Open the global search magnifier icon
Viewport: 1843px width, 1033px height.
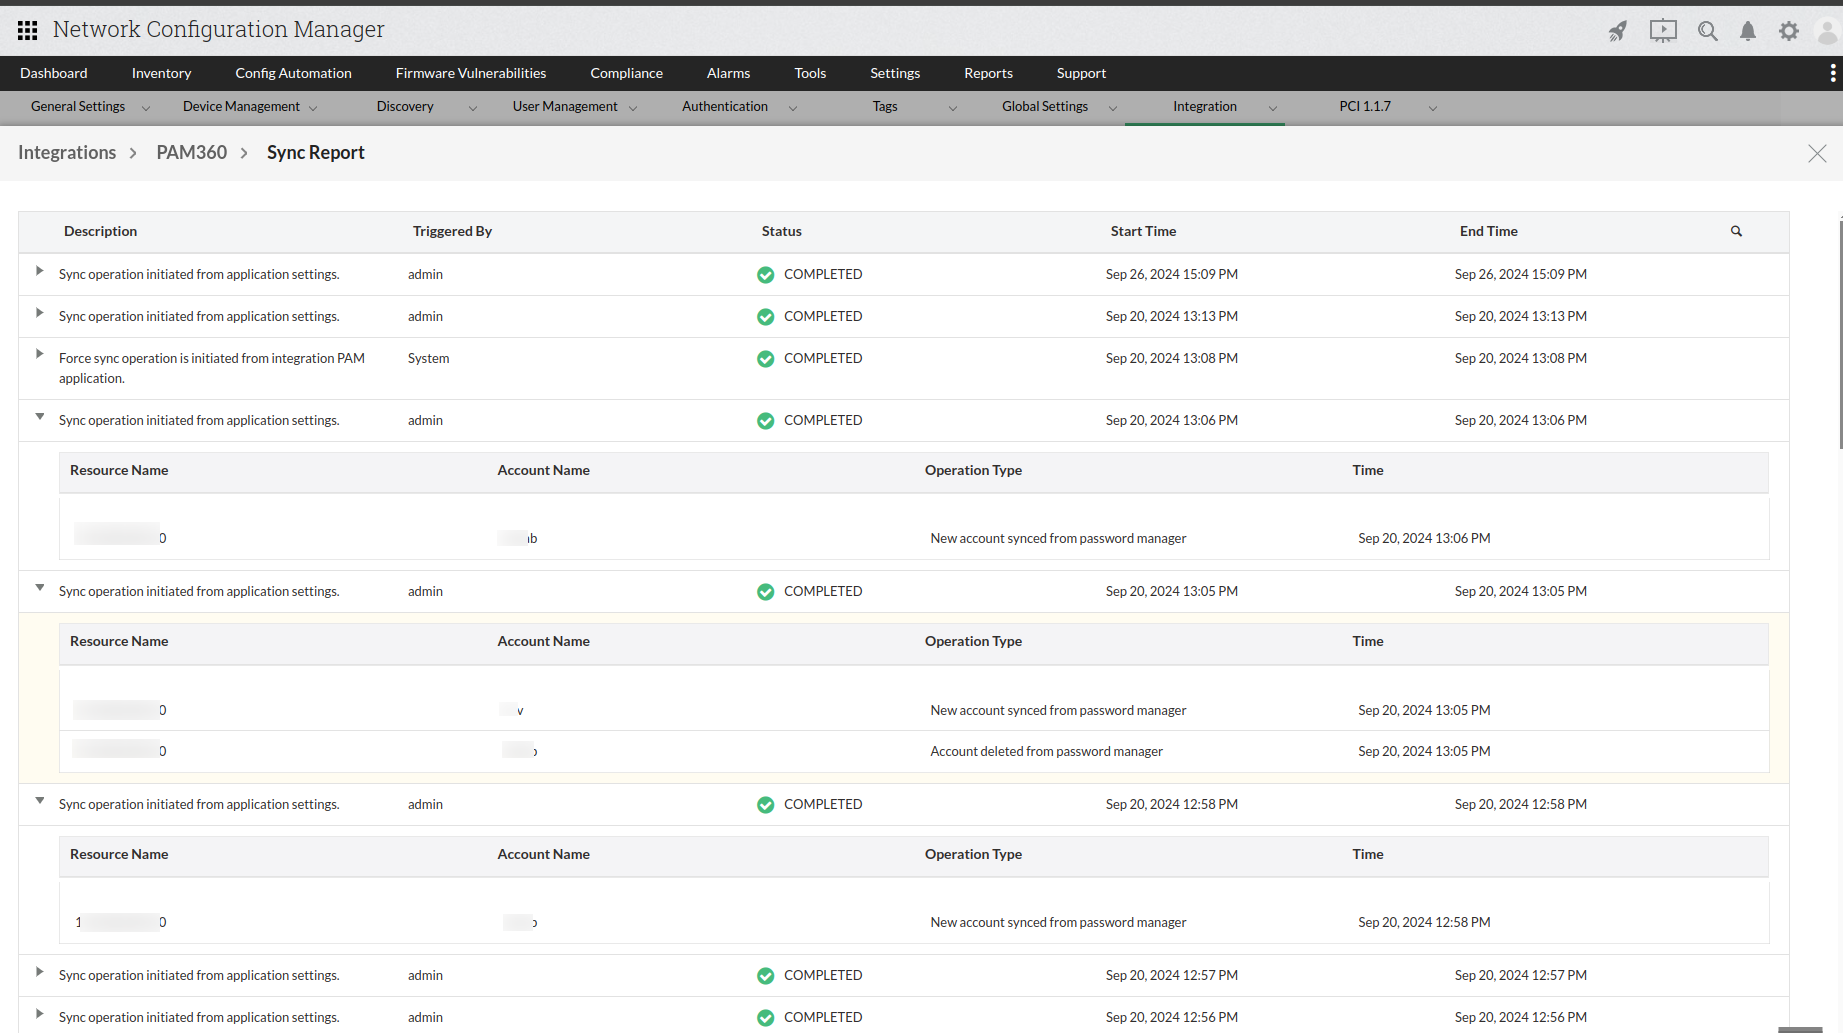click(1708, 31)
